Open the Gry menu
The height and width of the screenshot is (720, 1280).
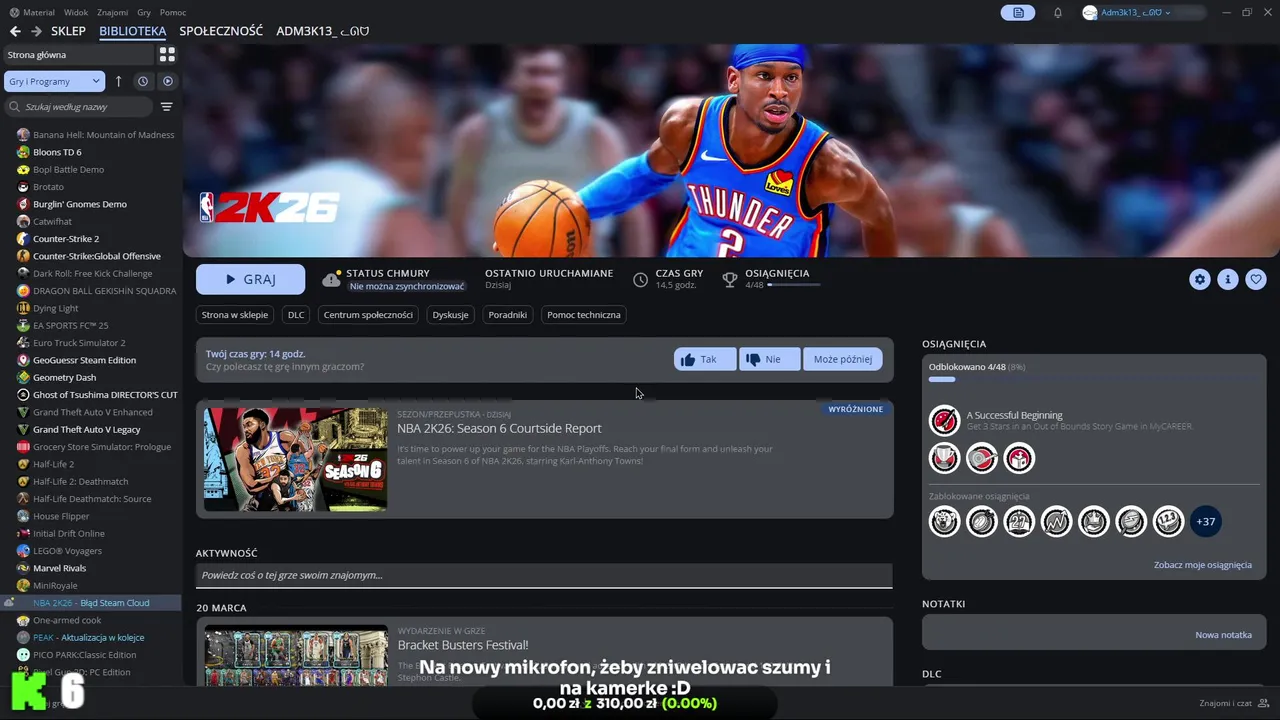(x=144, y=12)
